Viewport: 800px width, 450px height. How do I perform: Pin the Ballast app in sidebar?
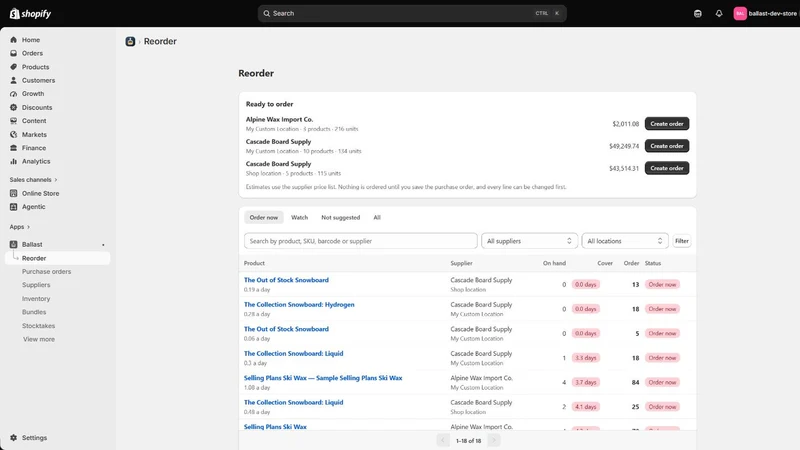click(103, 245)
